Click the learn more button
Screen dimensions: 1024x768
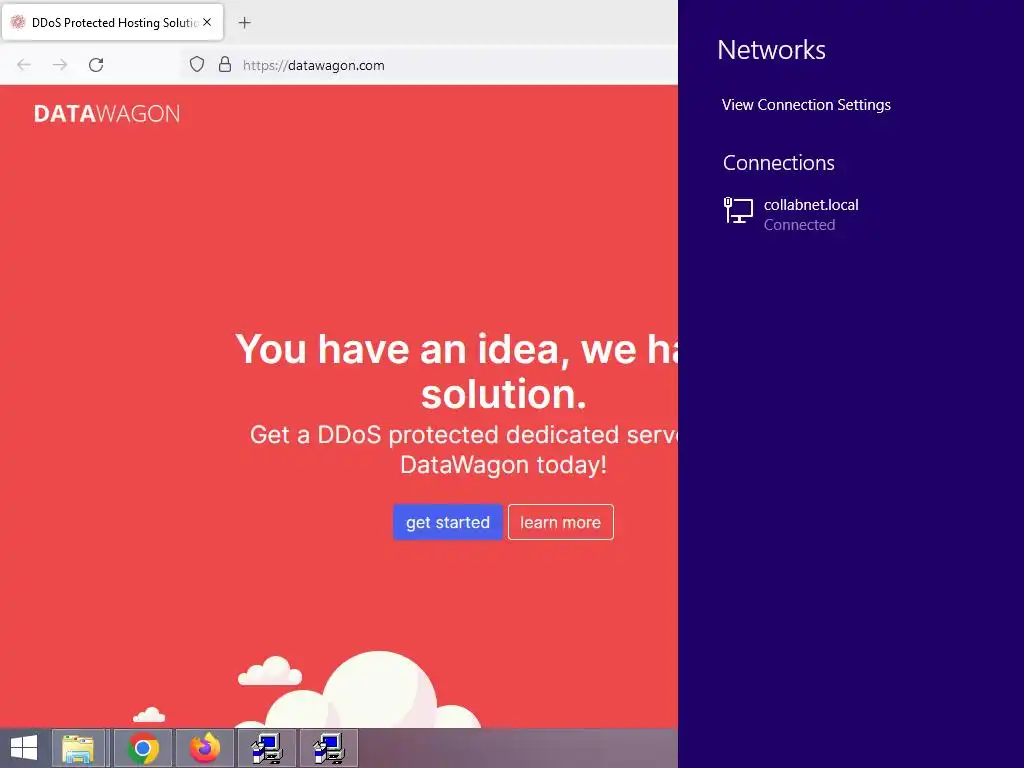coord(560,522)
